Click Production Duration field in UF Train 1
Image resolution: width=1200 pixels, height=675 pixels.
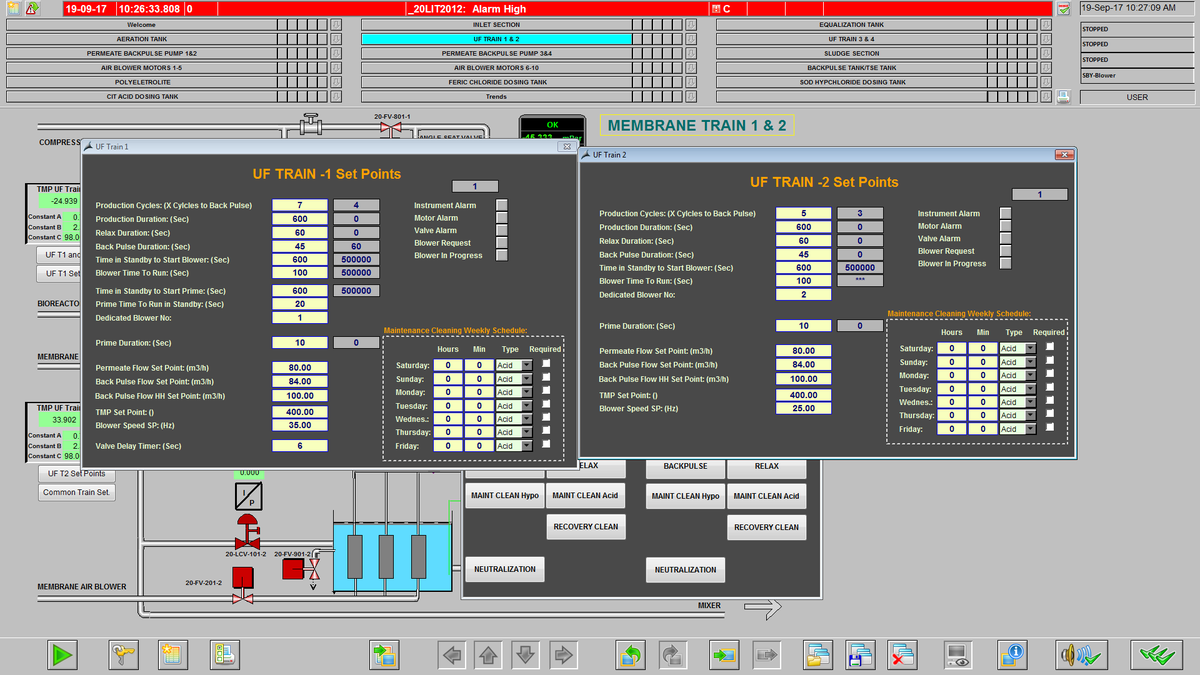(300, 218)
